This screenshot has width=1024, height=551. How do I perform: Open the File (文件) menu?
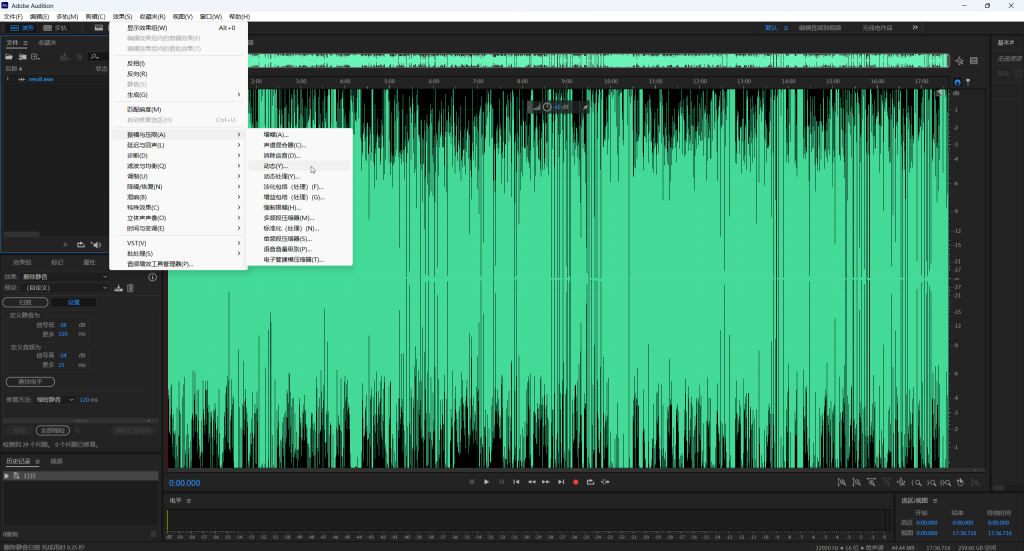click(x=13, y=16)
